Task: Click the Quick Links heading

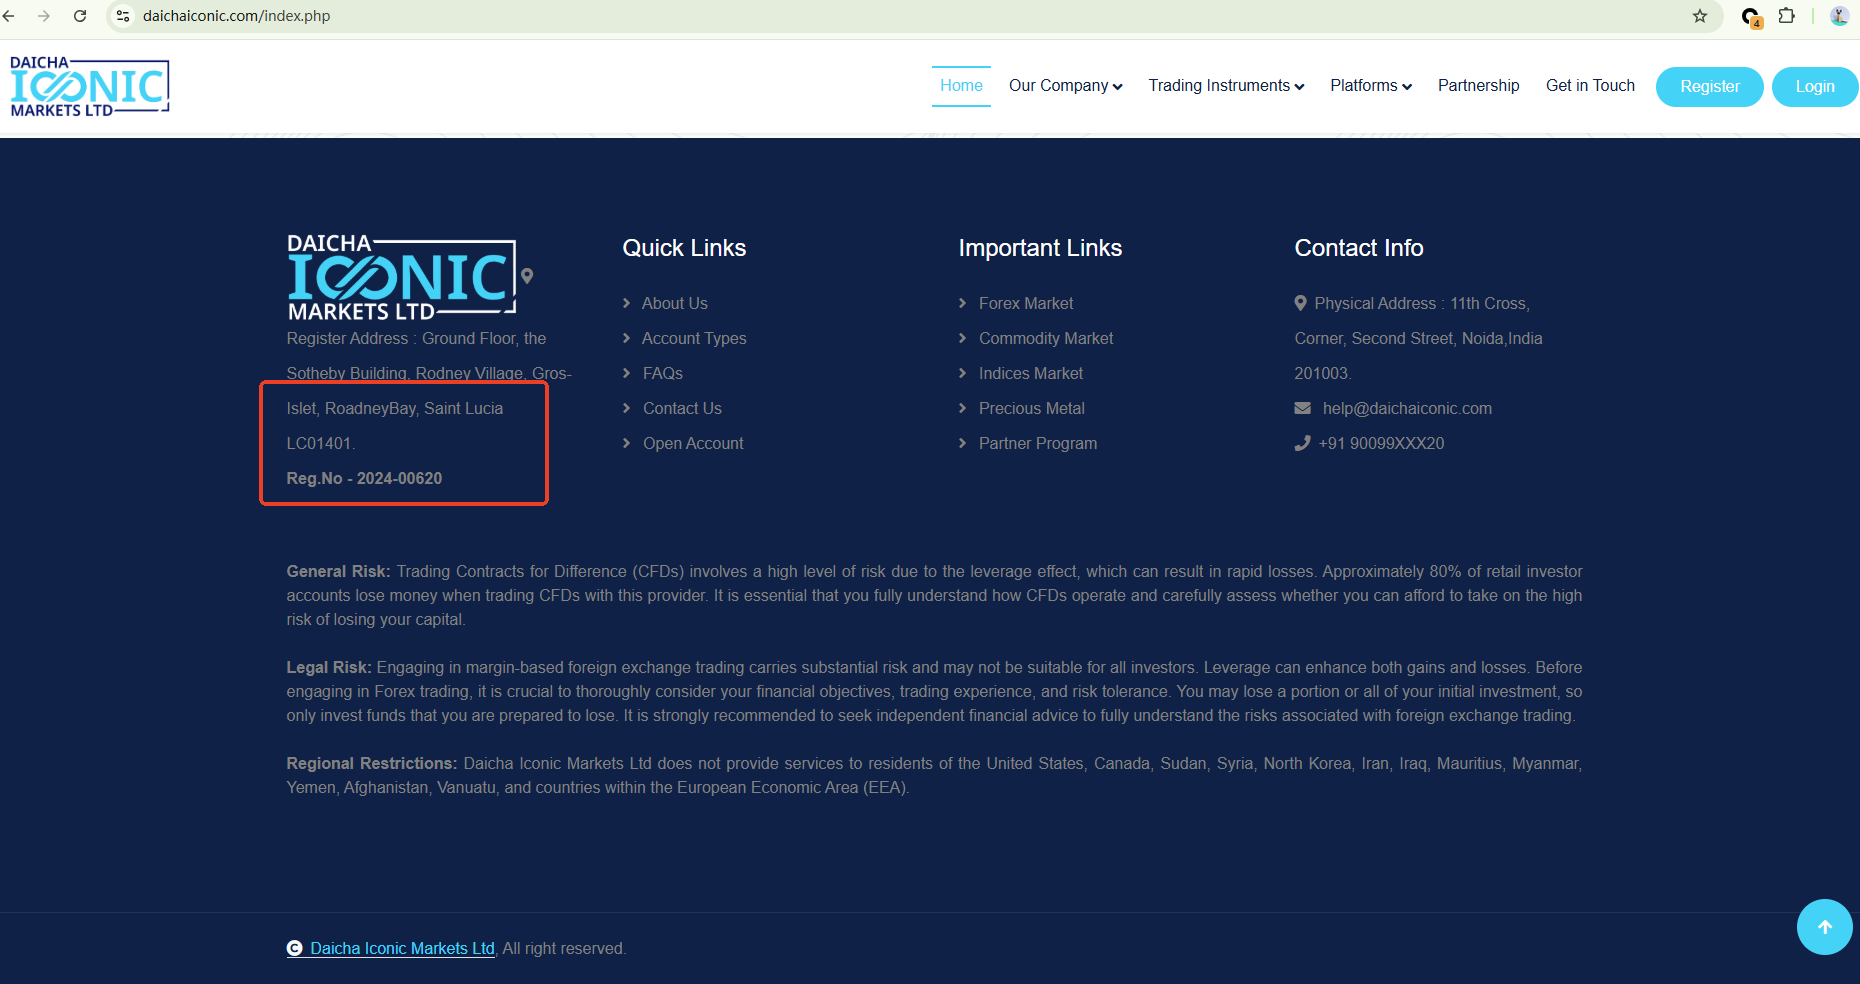Action: coord(684,248)
